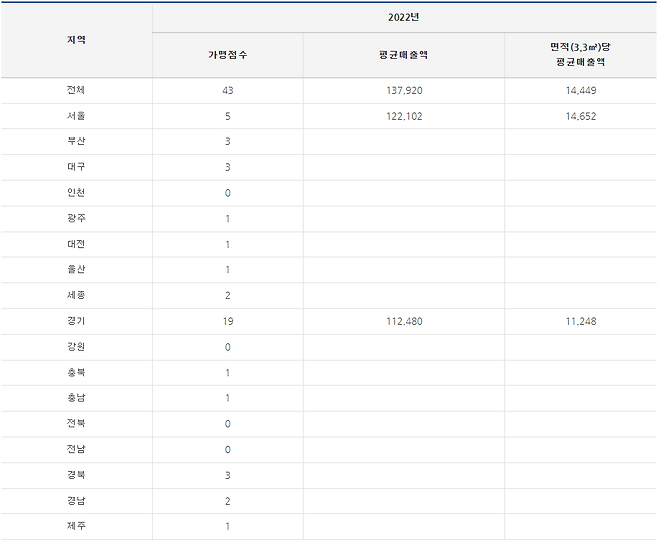Viewport: 658px width, 542px height.
Task: Click the 부산 region label
Action: point(76,141)
